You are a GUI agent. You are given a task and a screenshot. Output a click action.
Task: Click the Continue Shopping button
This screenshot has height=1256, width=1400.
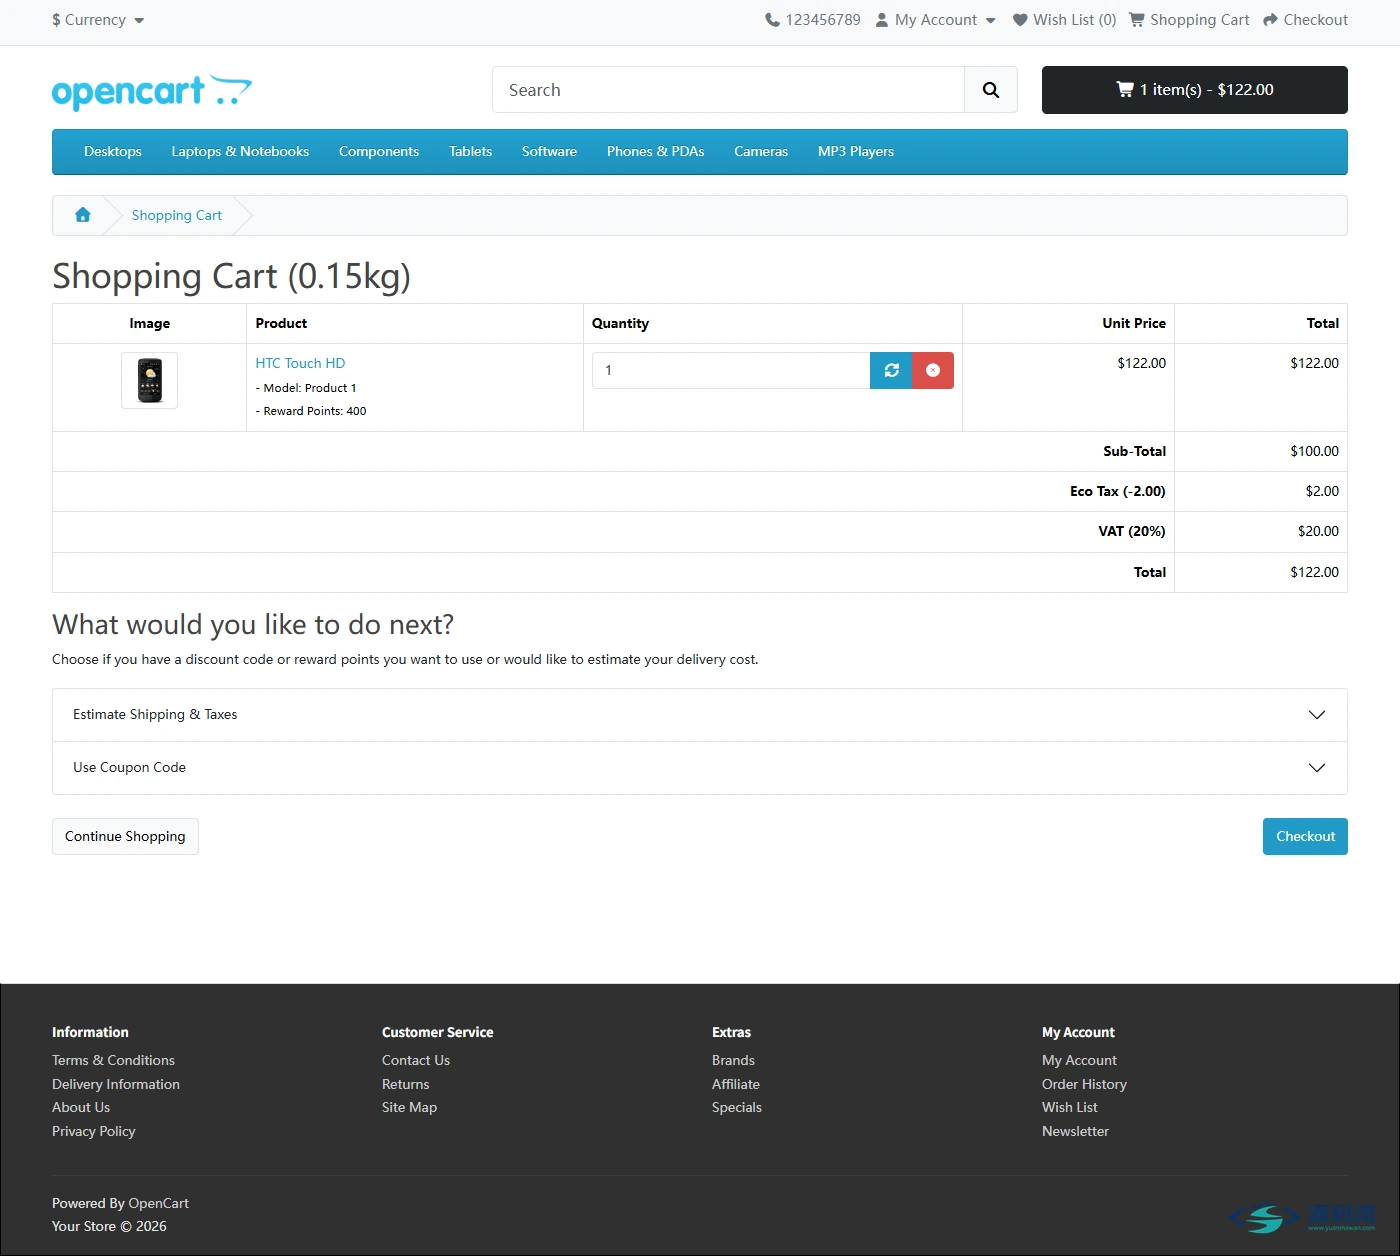[125, 837]
